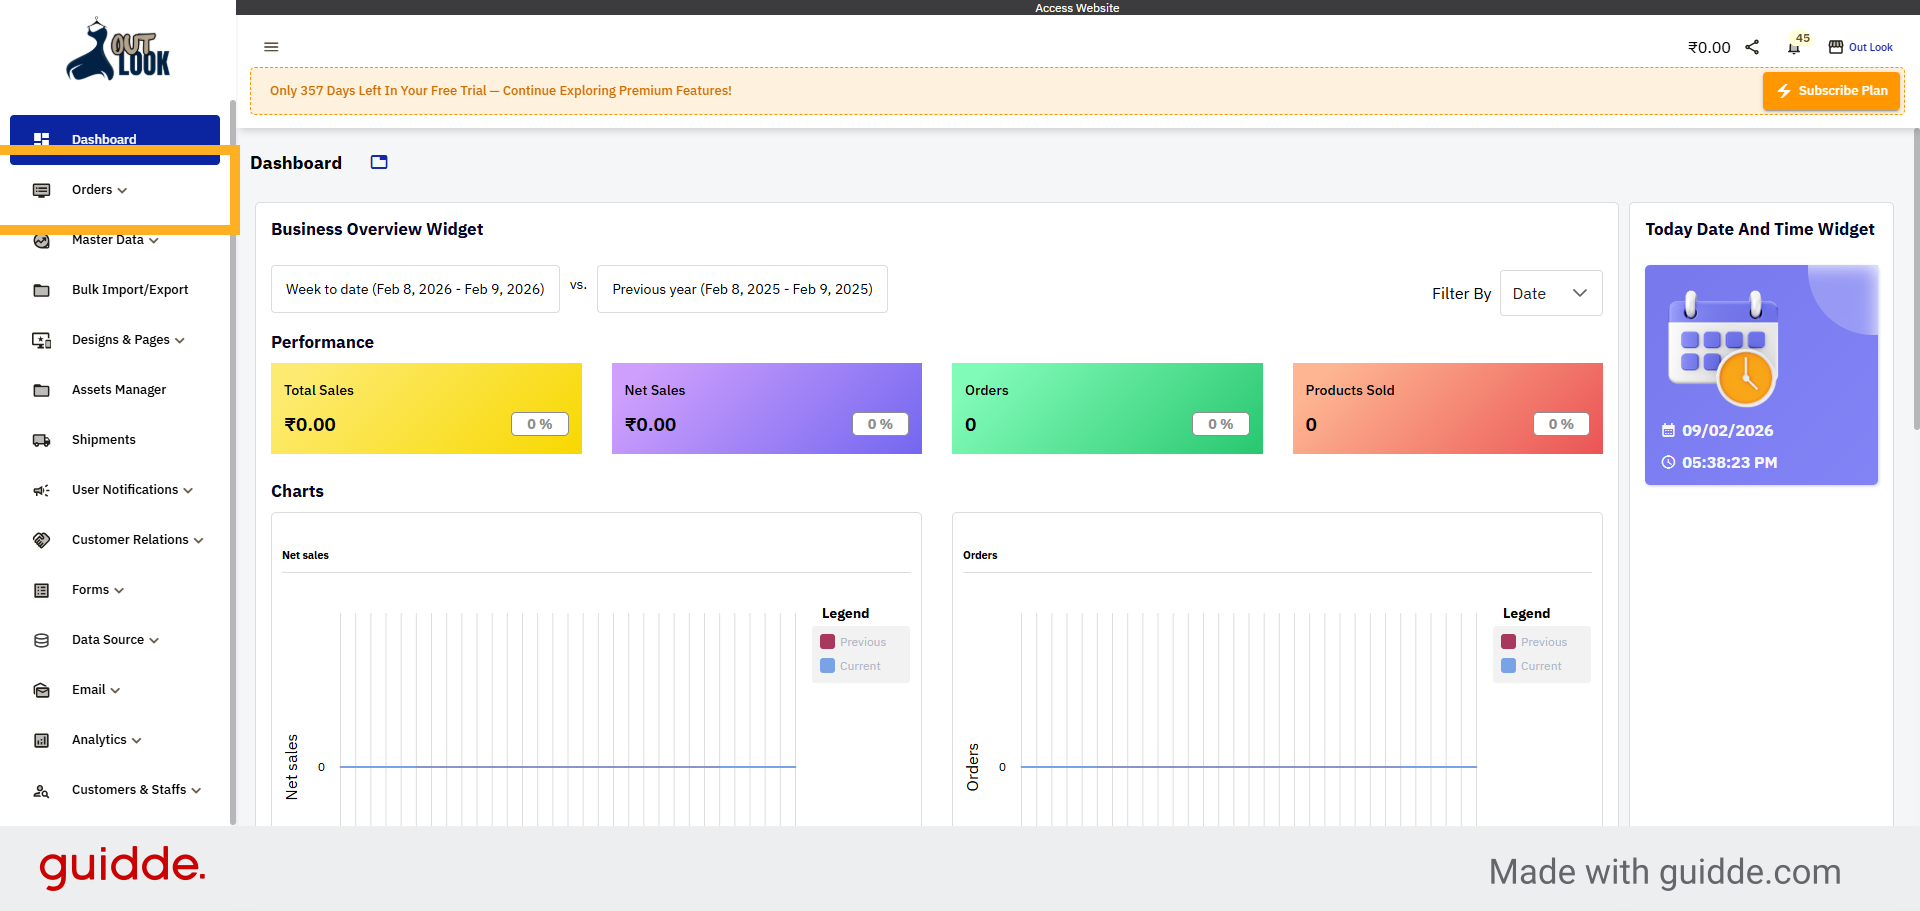Toggle the Previous legend in Net sales chart
This screenshot has height=911, width=1920.
(x=853, y=641)
